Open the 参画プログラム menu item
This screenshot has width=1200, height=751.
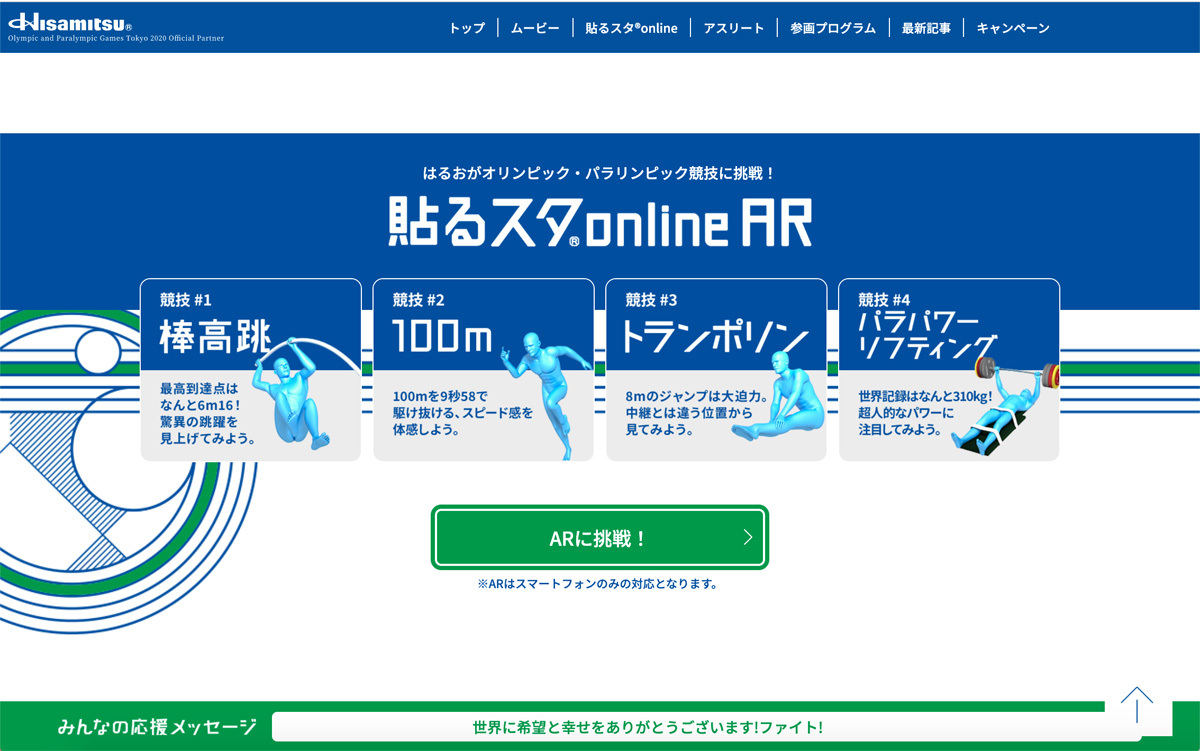832,28
